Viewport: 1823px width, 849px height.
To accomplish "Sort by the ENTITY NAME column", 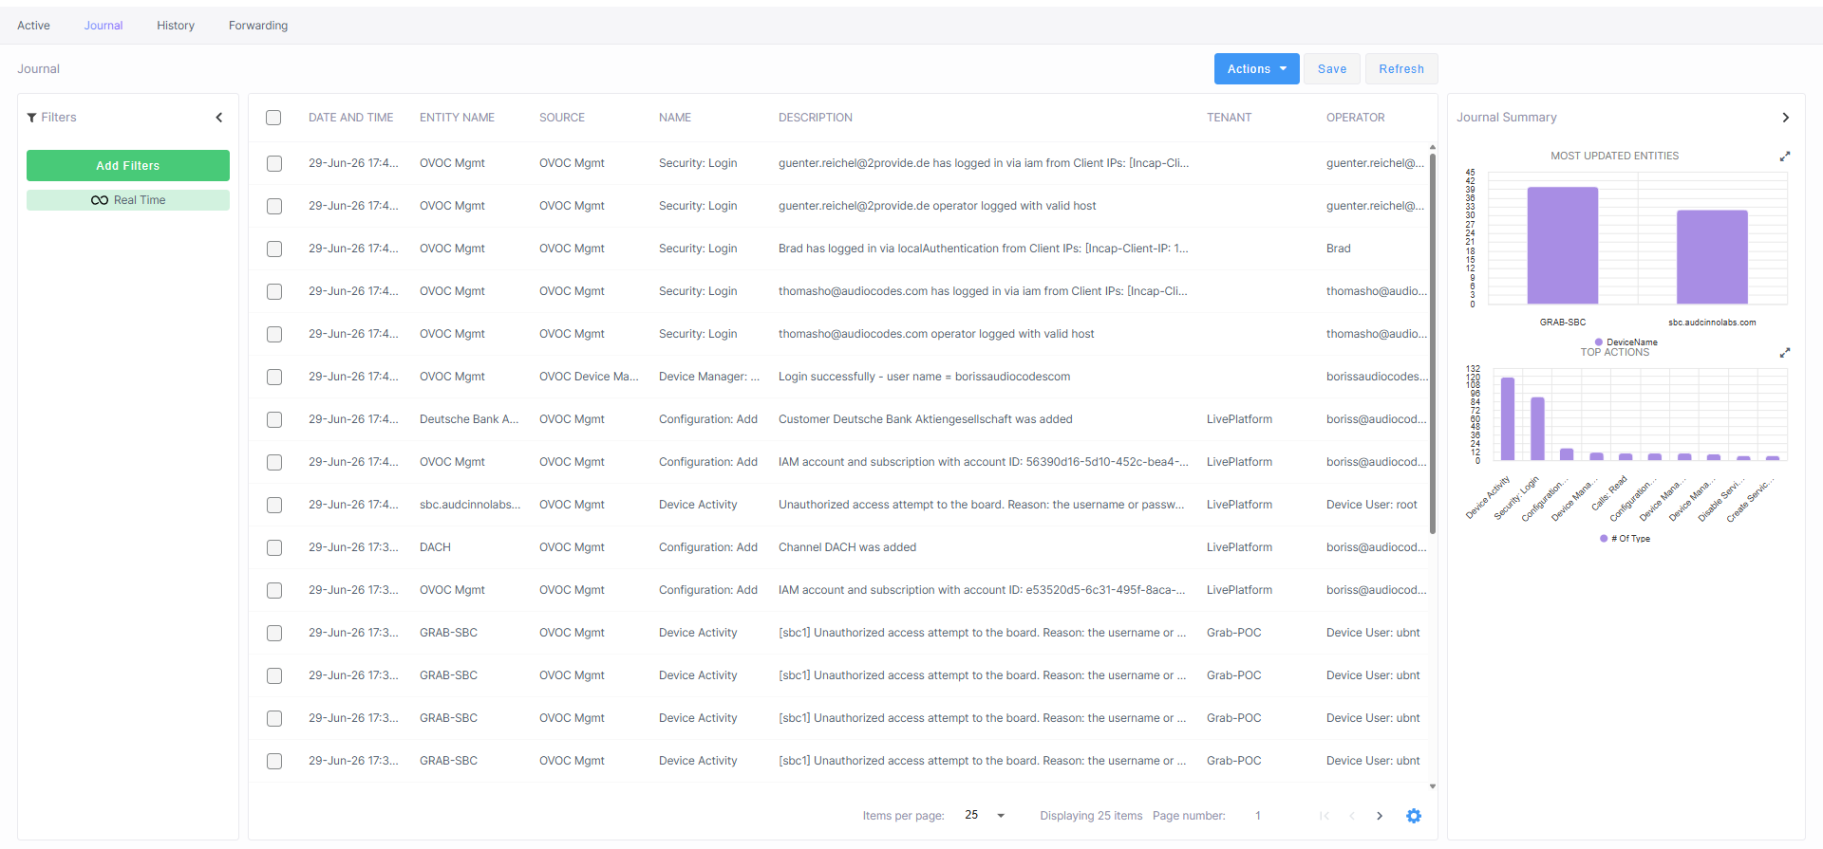I will pos(457,118).
